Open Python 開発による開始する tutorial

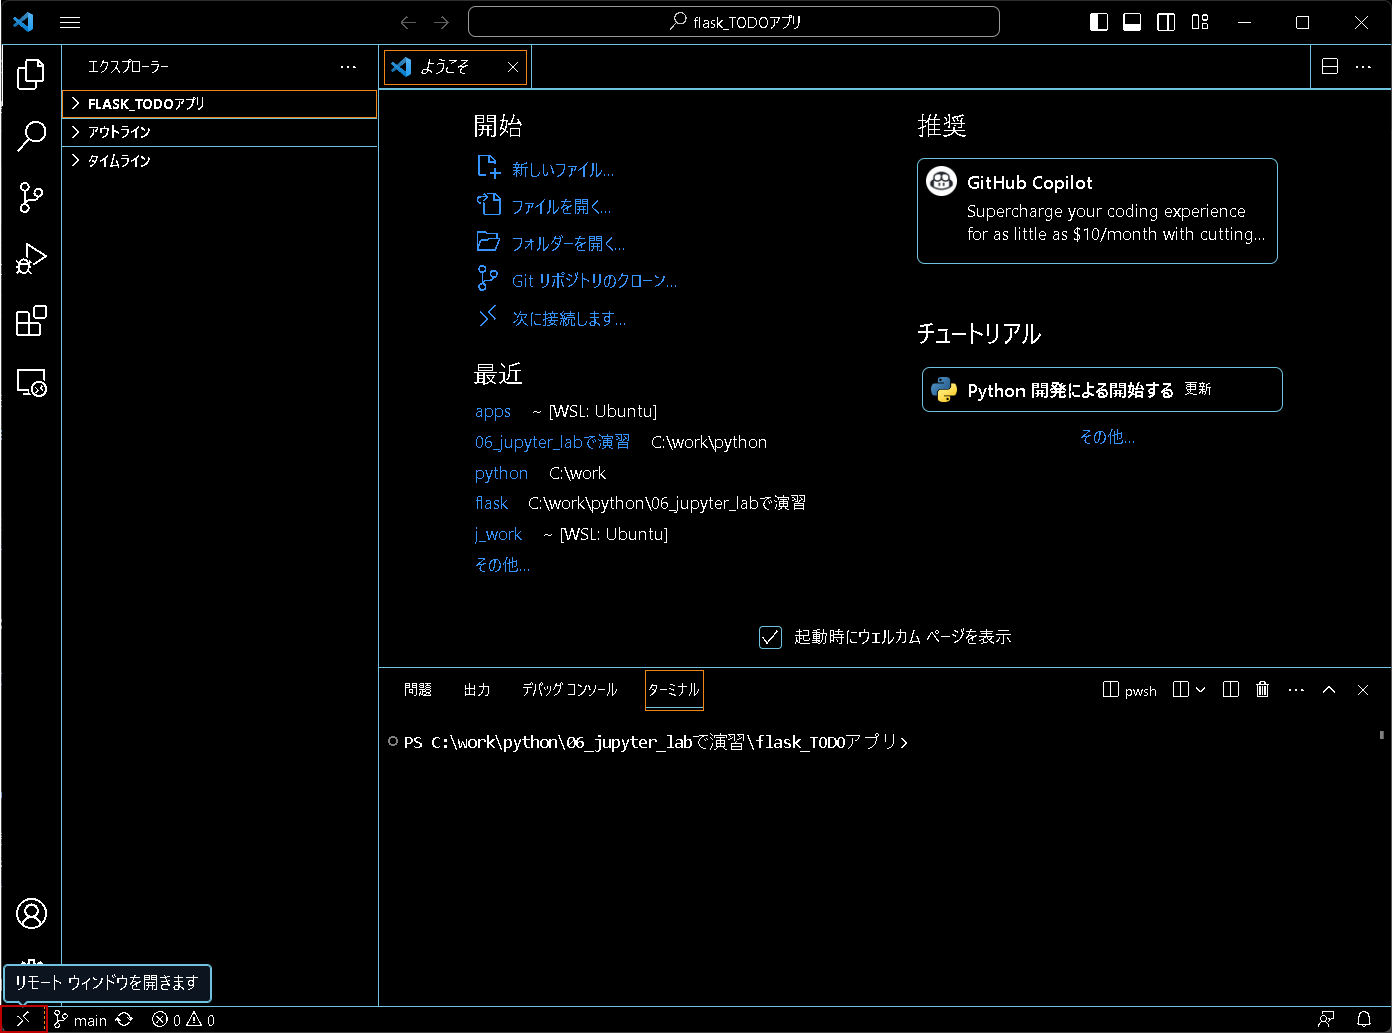[1102, 390]
